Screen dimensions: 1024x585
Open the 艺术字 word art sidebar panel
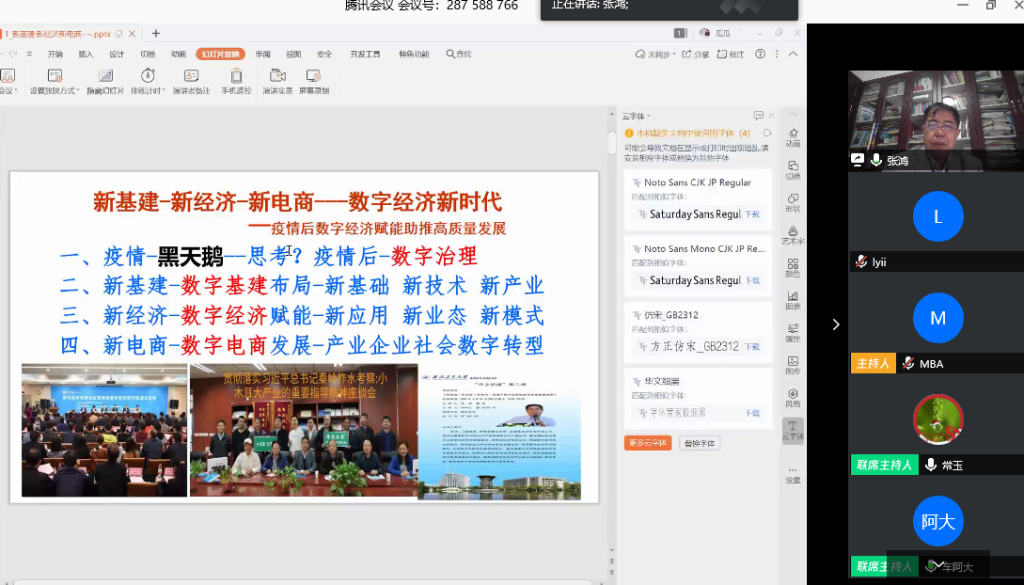click(793, 232)
